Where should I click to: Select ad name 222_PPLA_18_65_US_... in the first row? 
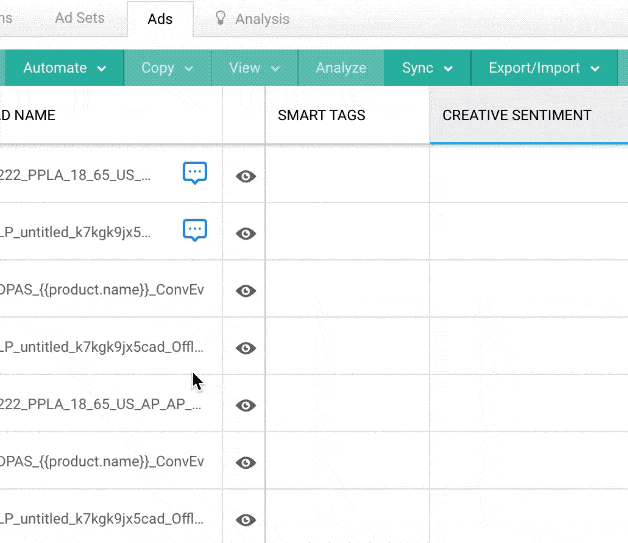coord(75,175)
